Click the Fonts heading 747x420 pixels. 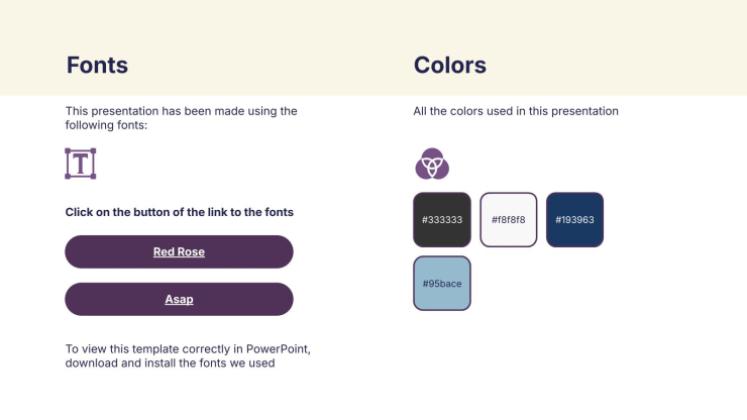[97, 65]
